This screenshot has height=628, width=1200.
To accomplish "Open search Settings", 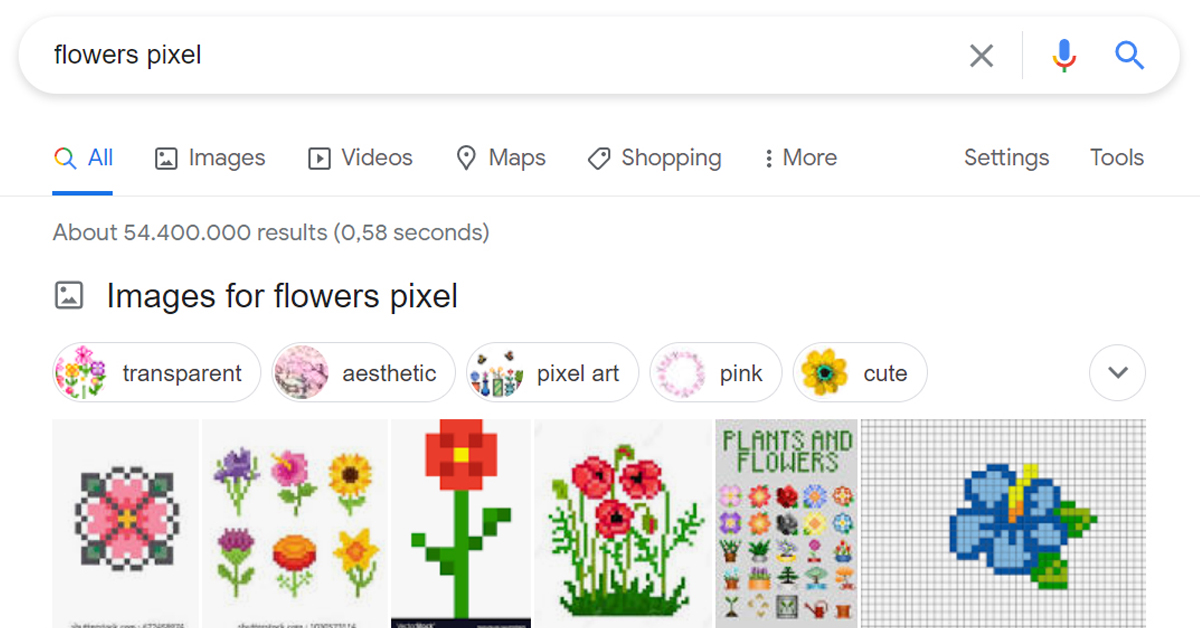I will (x=1006, y=158).
